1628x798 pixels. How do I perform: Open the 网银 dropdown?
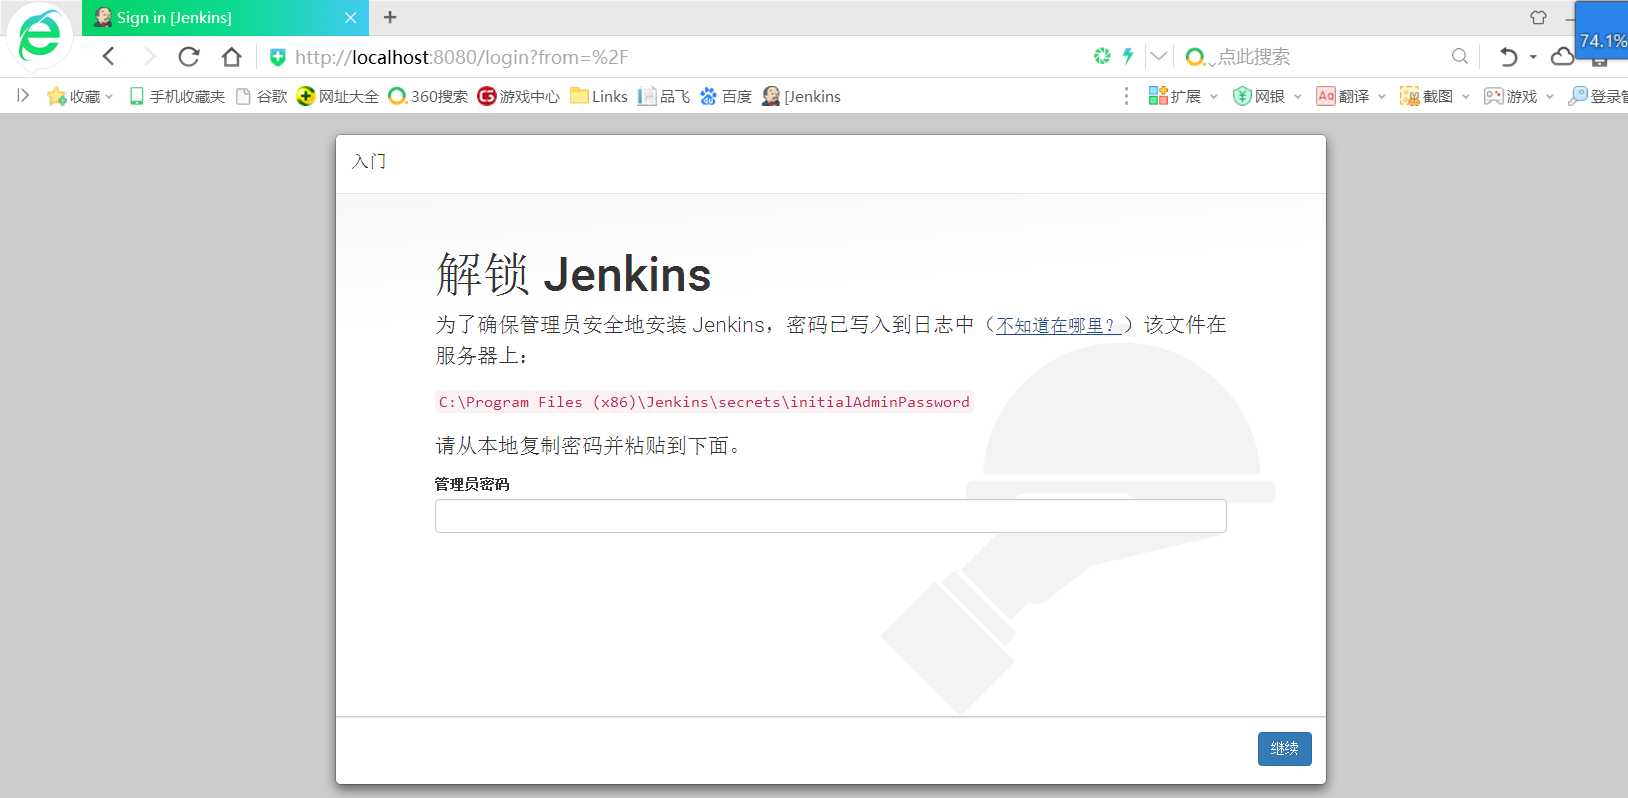click(x=1267, y=96)
